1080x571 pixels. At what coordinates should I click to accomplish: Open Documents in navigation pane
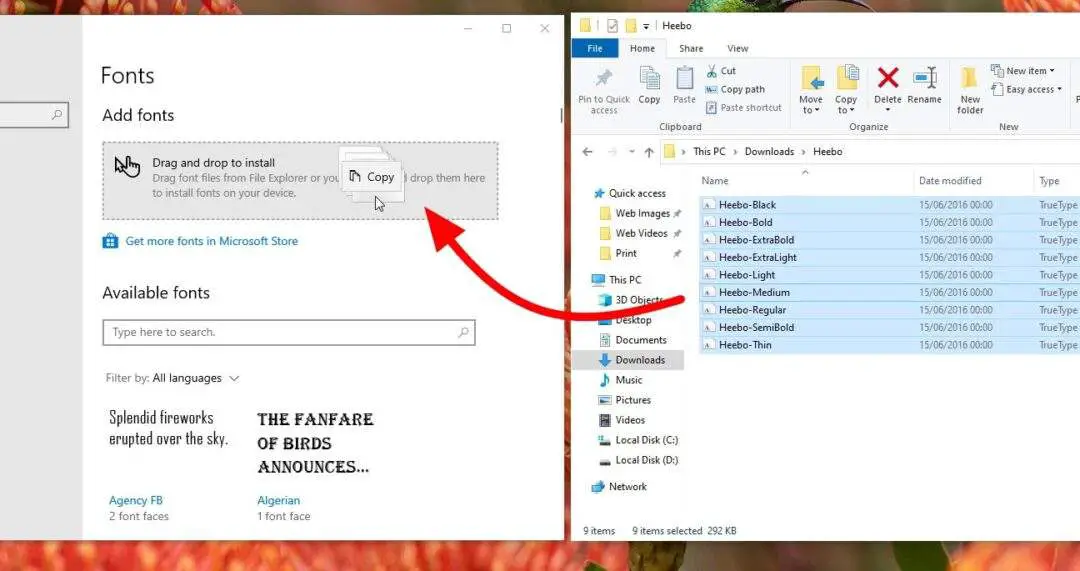(641, 340)
